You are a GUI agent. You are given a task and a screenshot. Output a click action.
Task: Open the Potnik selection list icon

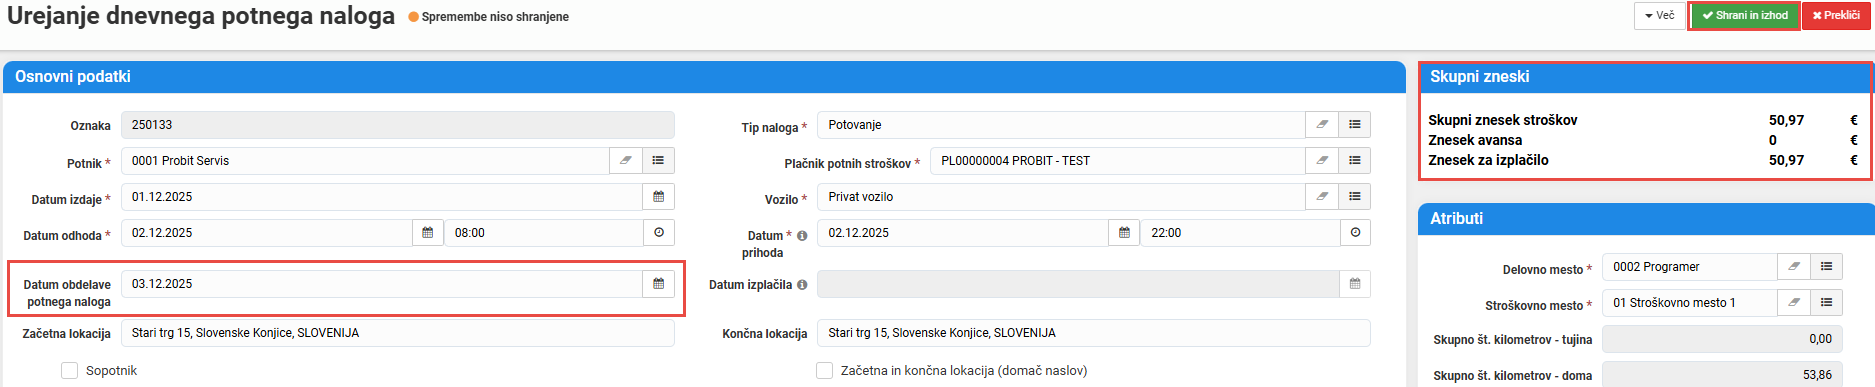click(x=658, y=160)
